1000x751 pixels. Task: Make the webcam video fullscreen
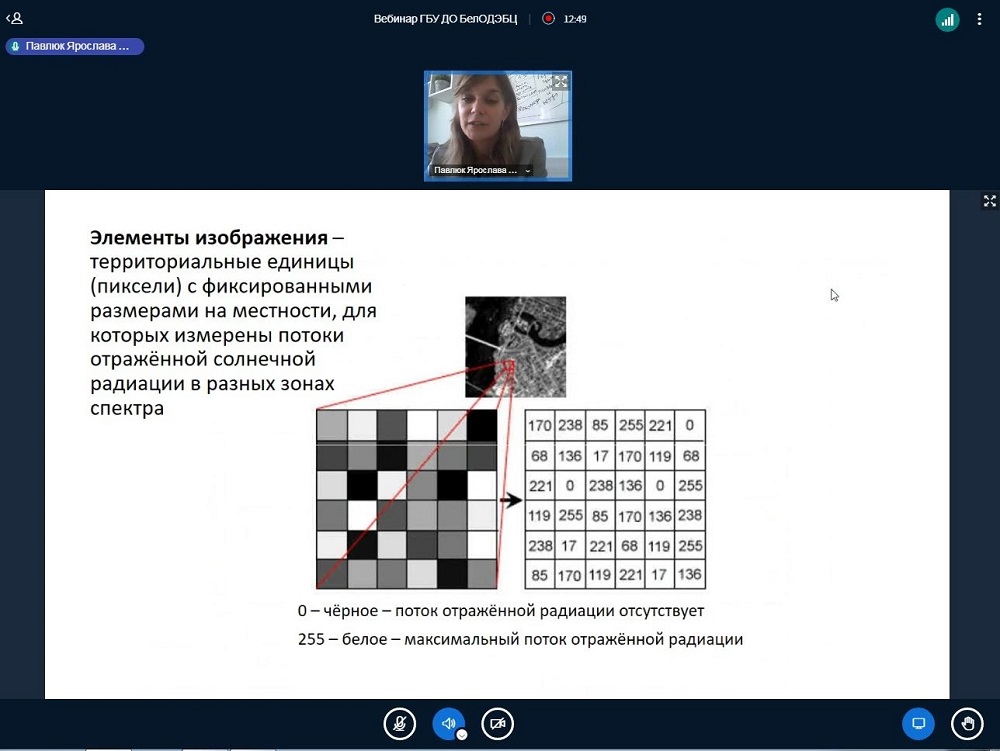click(560, 82)
